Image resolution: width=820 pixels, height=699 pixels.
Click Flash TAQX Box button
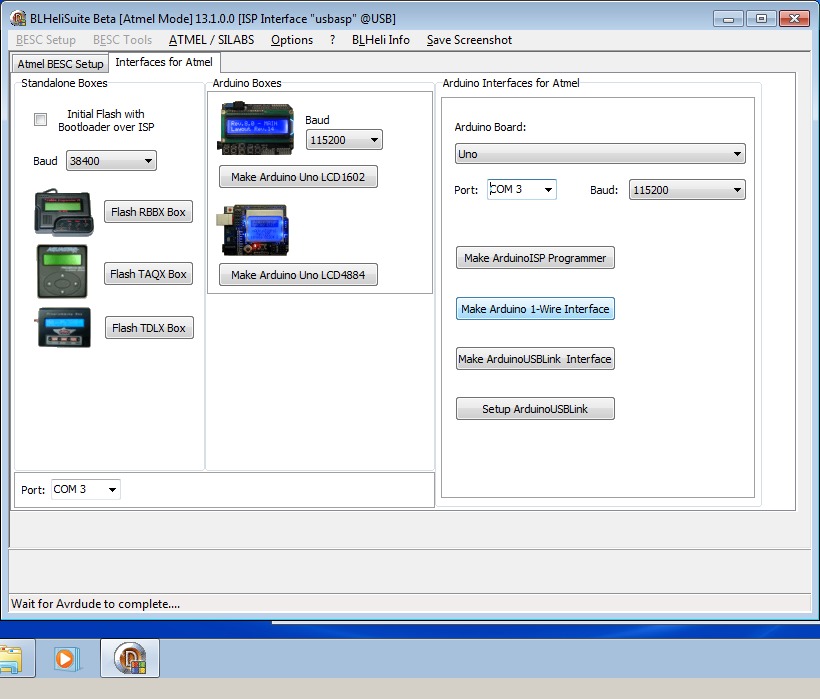(149, 274)
